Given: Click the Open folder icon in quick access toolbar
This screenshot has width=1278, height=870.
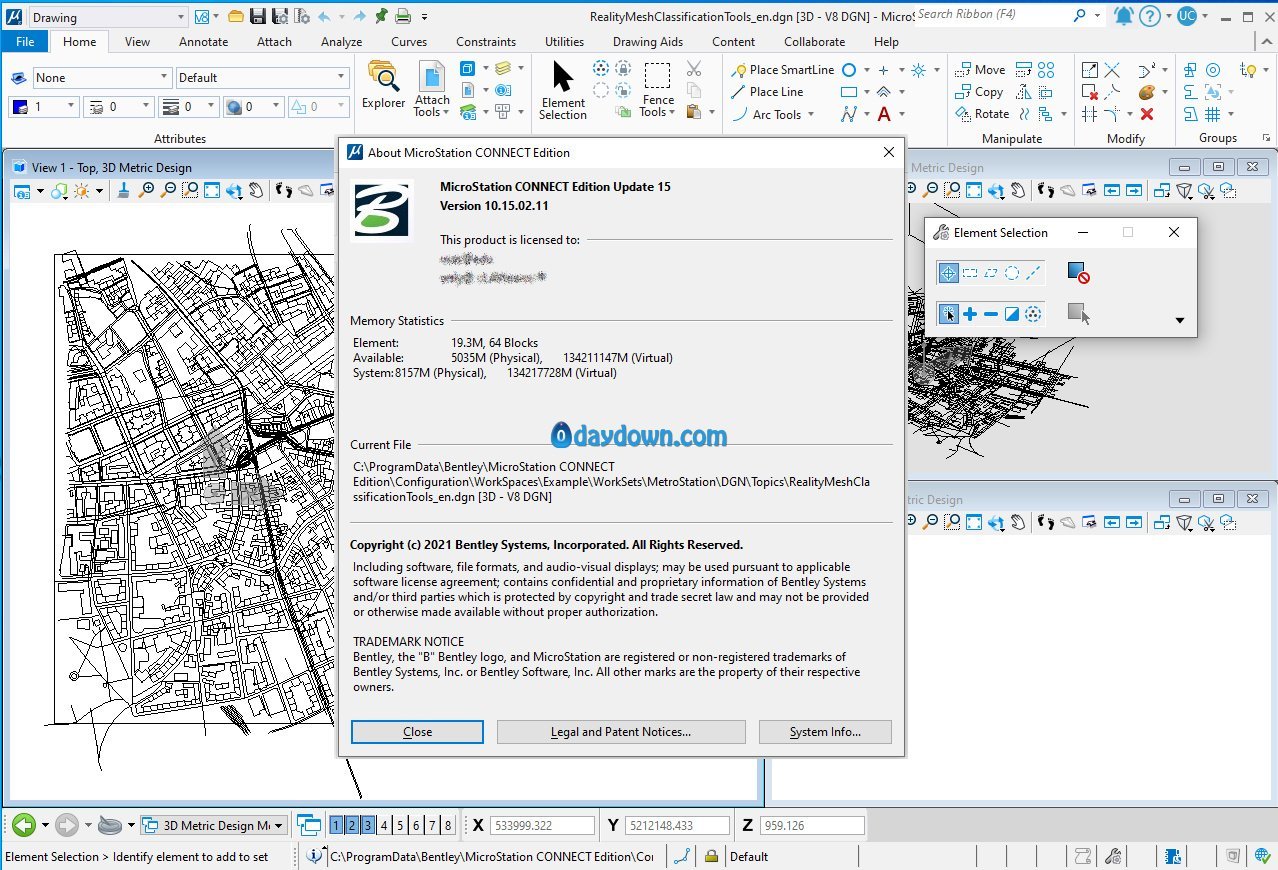Looking at the screenshot, I should (x=236, y=16).
